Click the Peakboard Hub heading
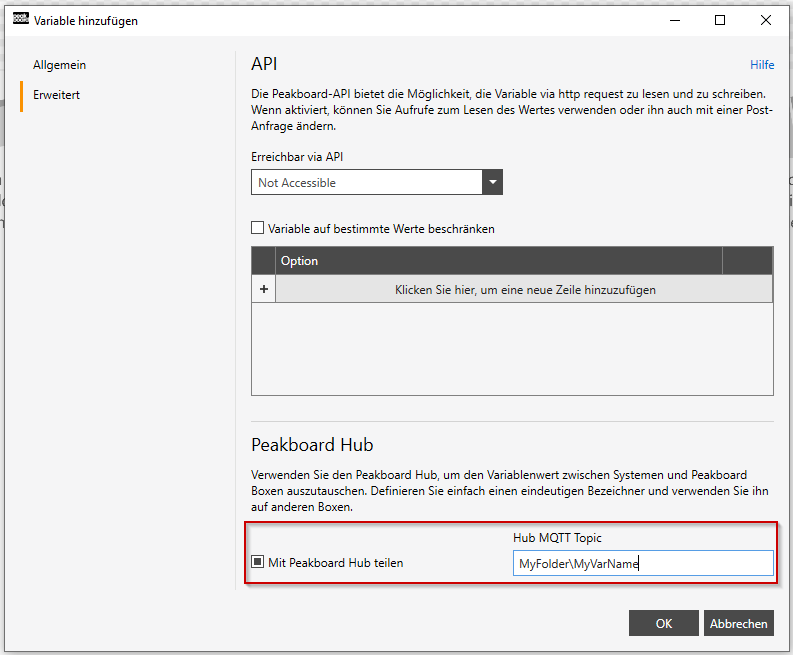This screenshot has height=655, width=793. [312, 445]
